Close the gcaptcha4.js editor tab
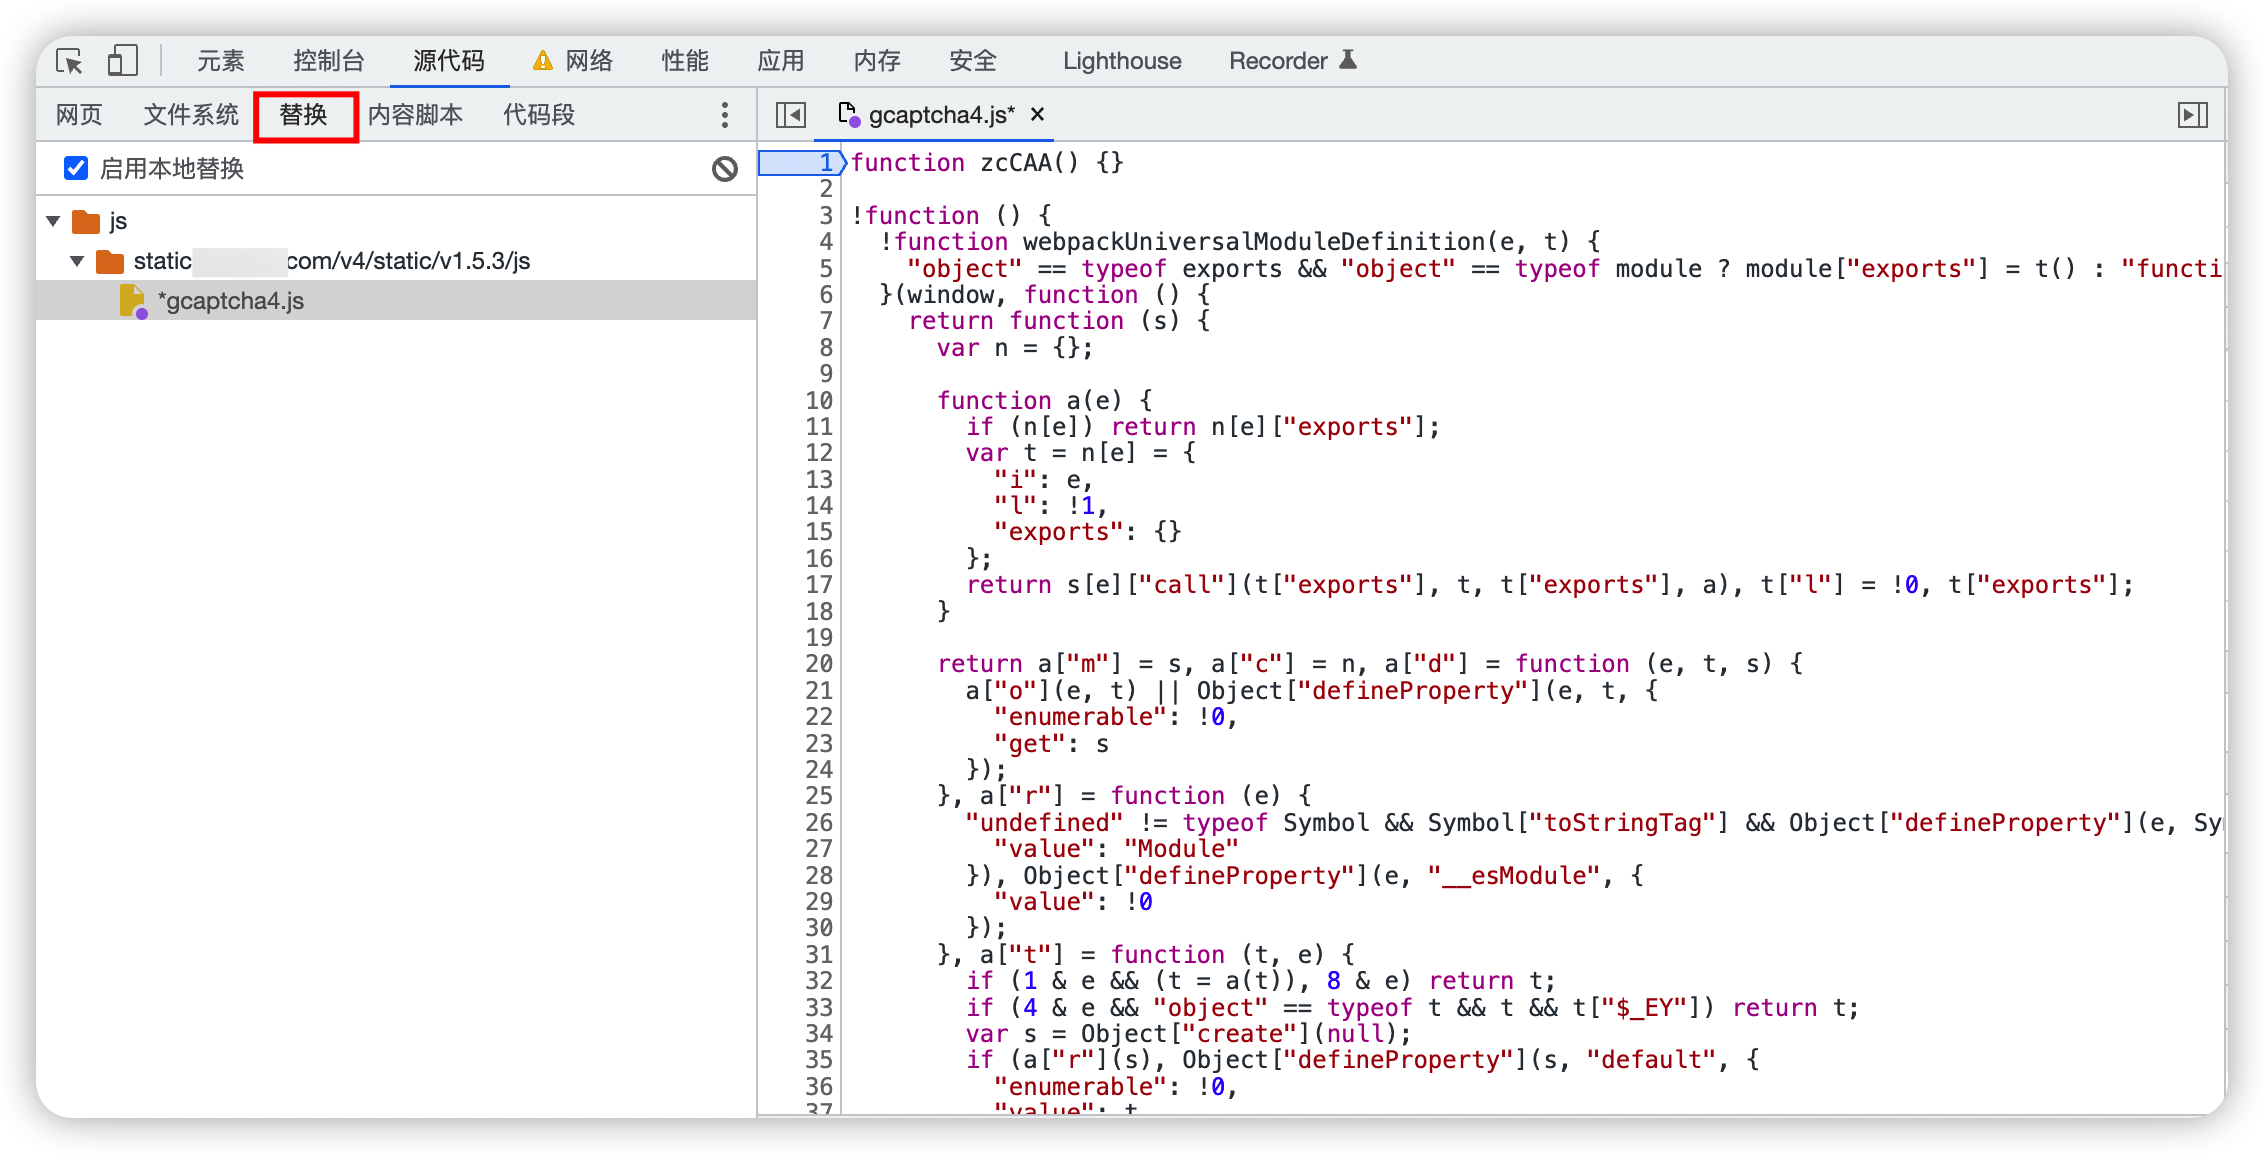 [1038, 115]
